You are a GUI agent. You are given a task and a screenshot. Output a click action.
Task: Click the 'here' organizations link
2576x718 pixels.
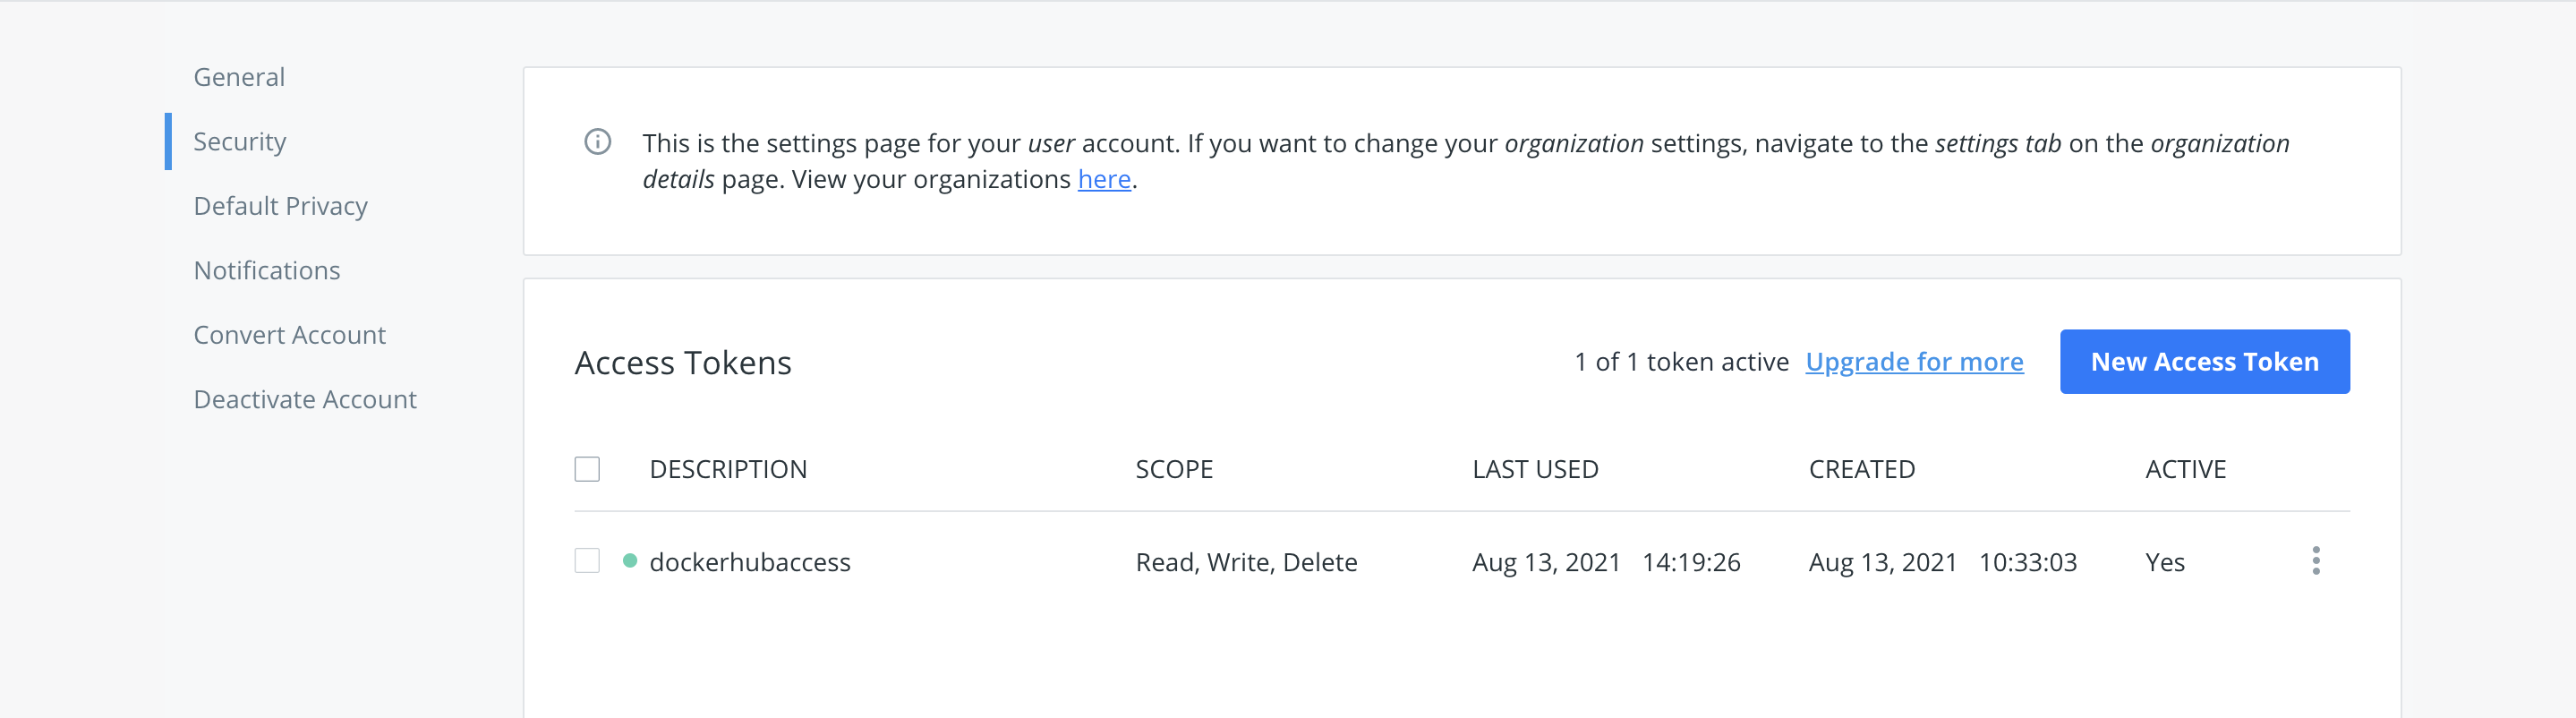(1104, 179)
